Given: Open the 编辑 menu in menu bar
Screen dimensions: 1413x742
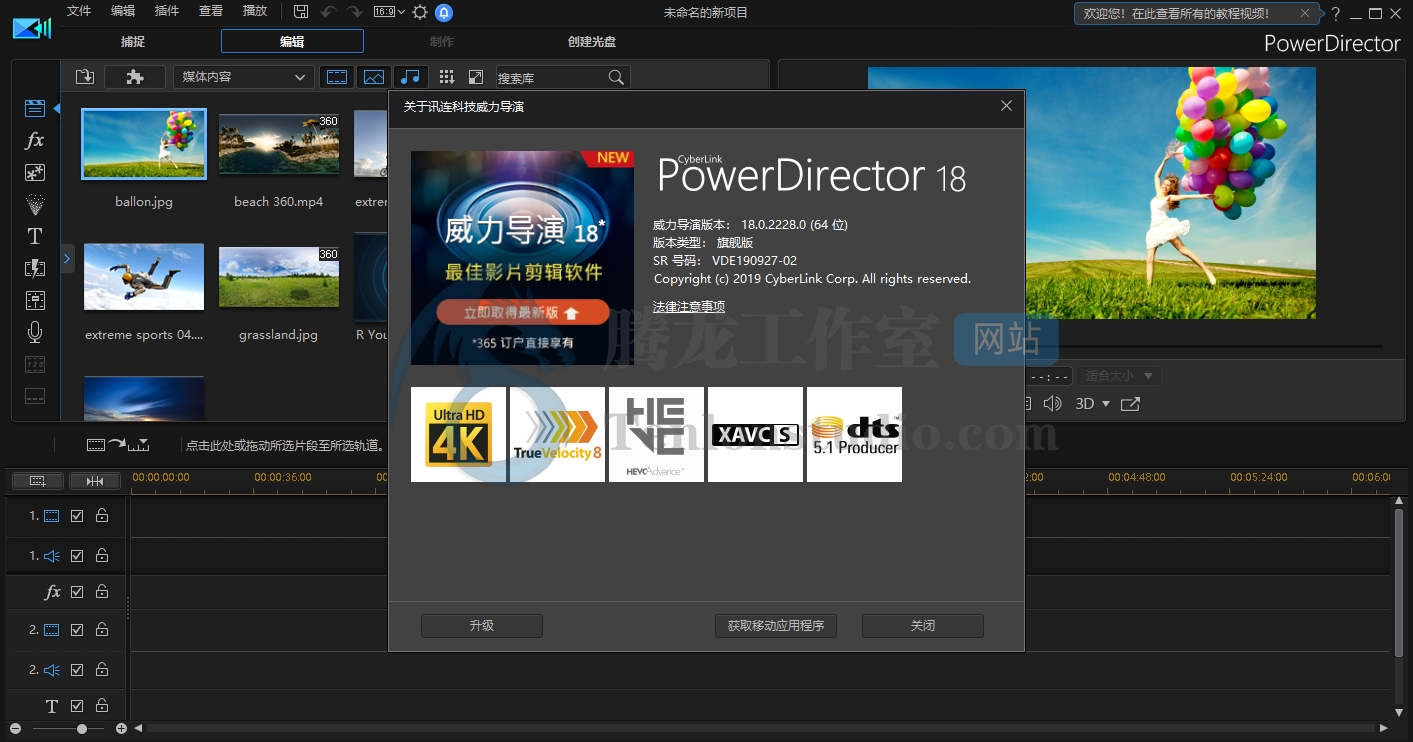Looking at the screenshot, I should (123, 11).
